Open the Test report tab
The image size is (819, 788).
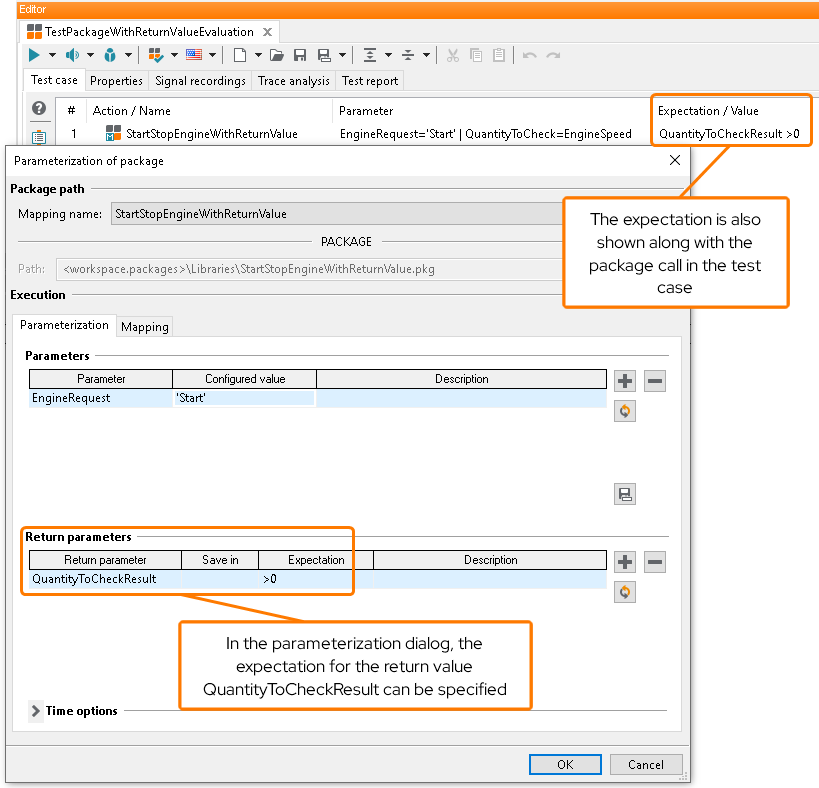370,81
